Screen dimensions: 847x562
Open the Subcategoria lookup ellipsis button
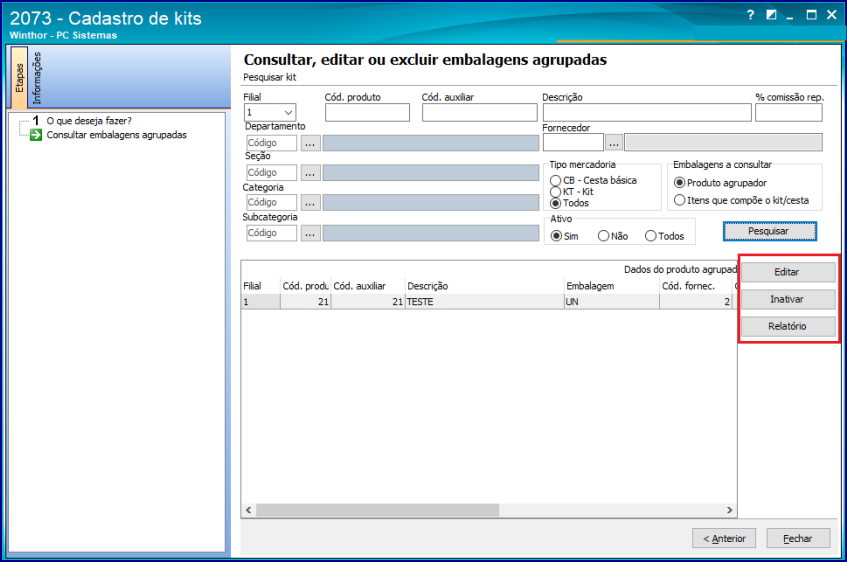(310, 233)
